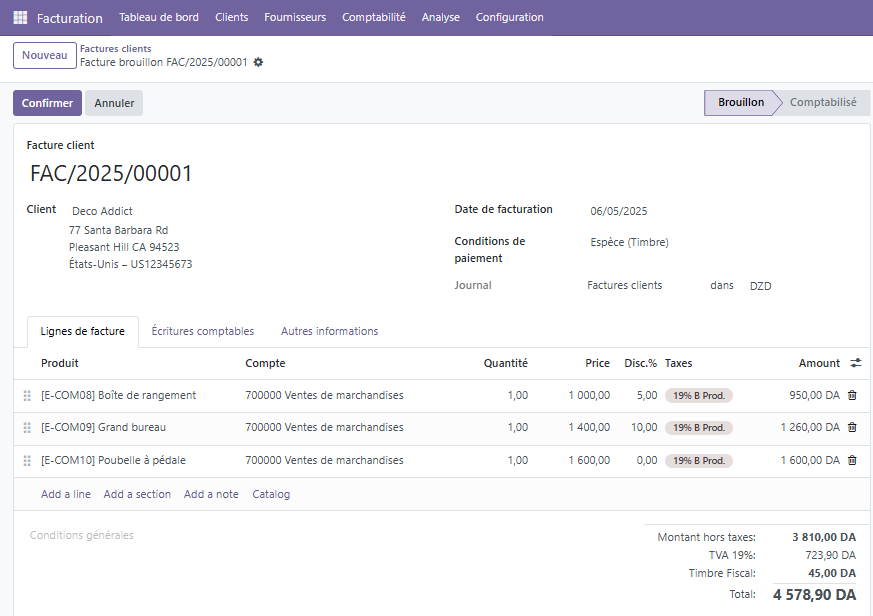
Task: Select the Comptabilisé status stage
Action: point(823,102)
